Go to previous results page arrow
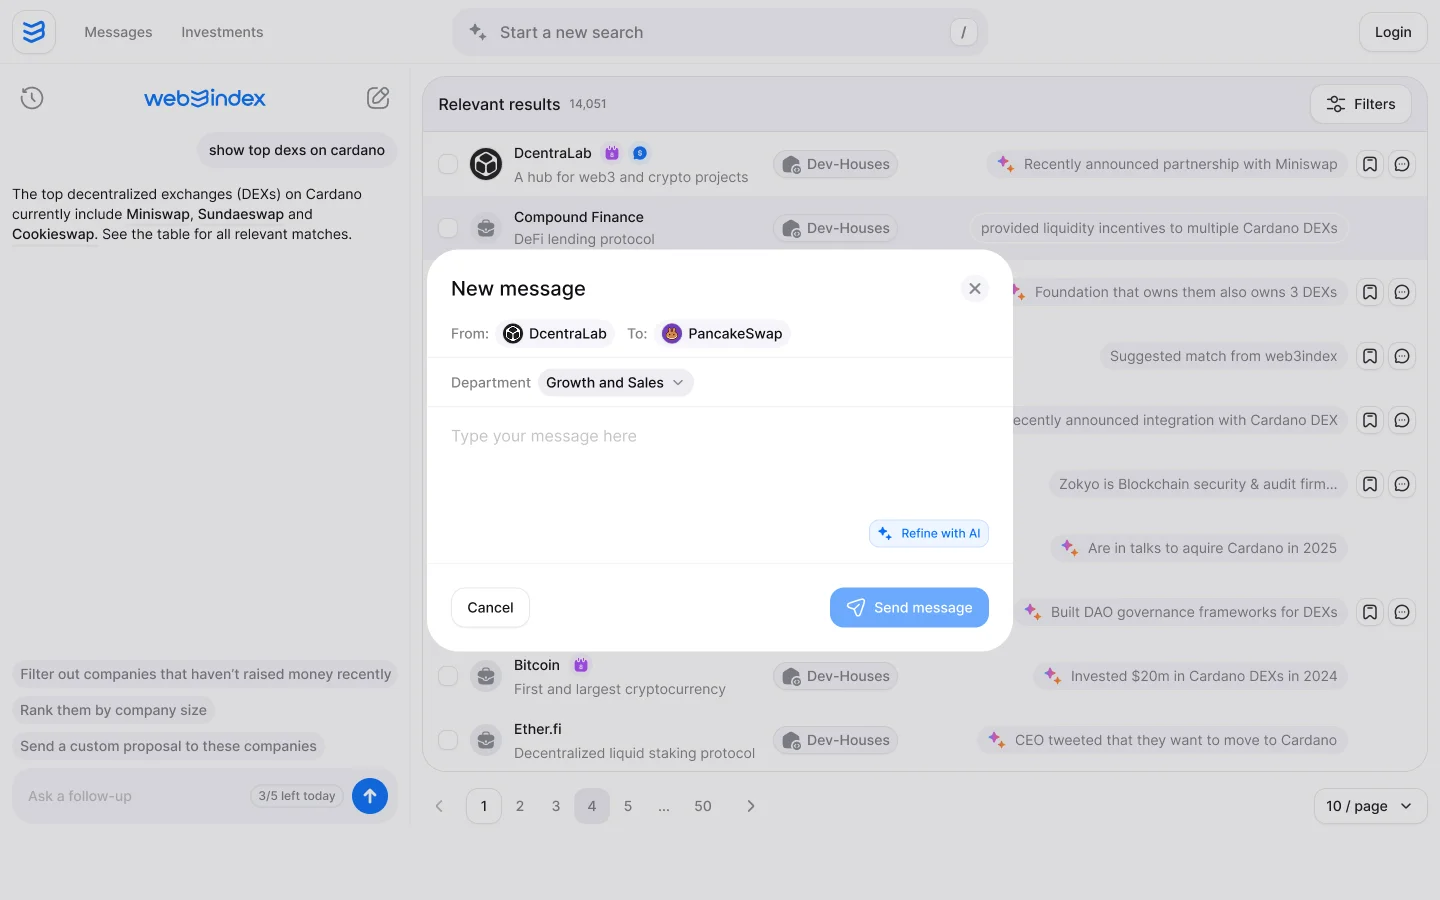 [x=439, y=806]
